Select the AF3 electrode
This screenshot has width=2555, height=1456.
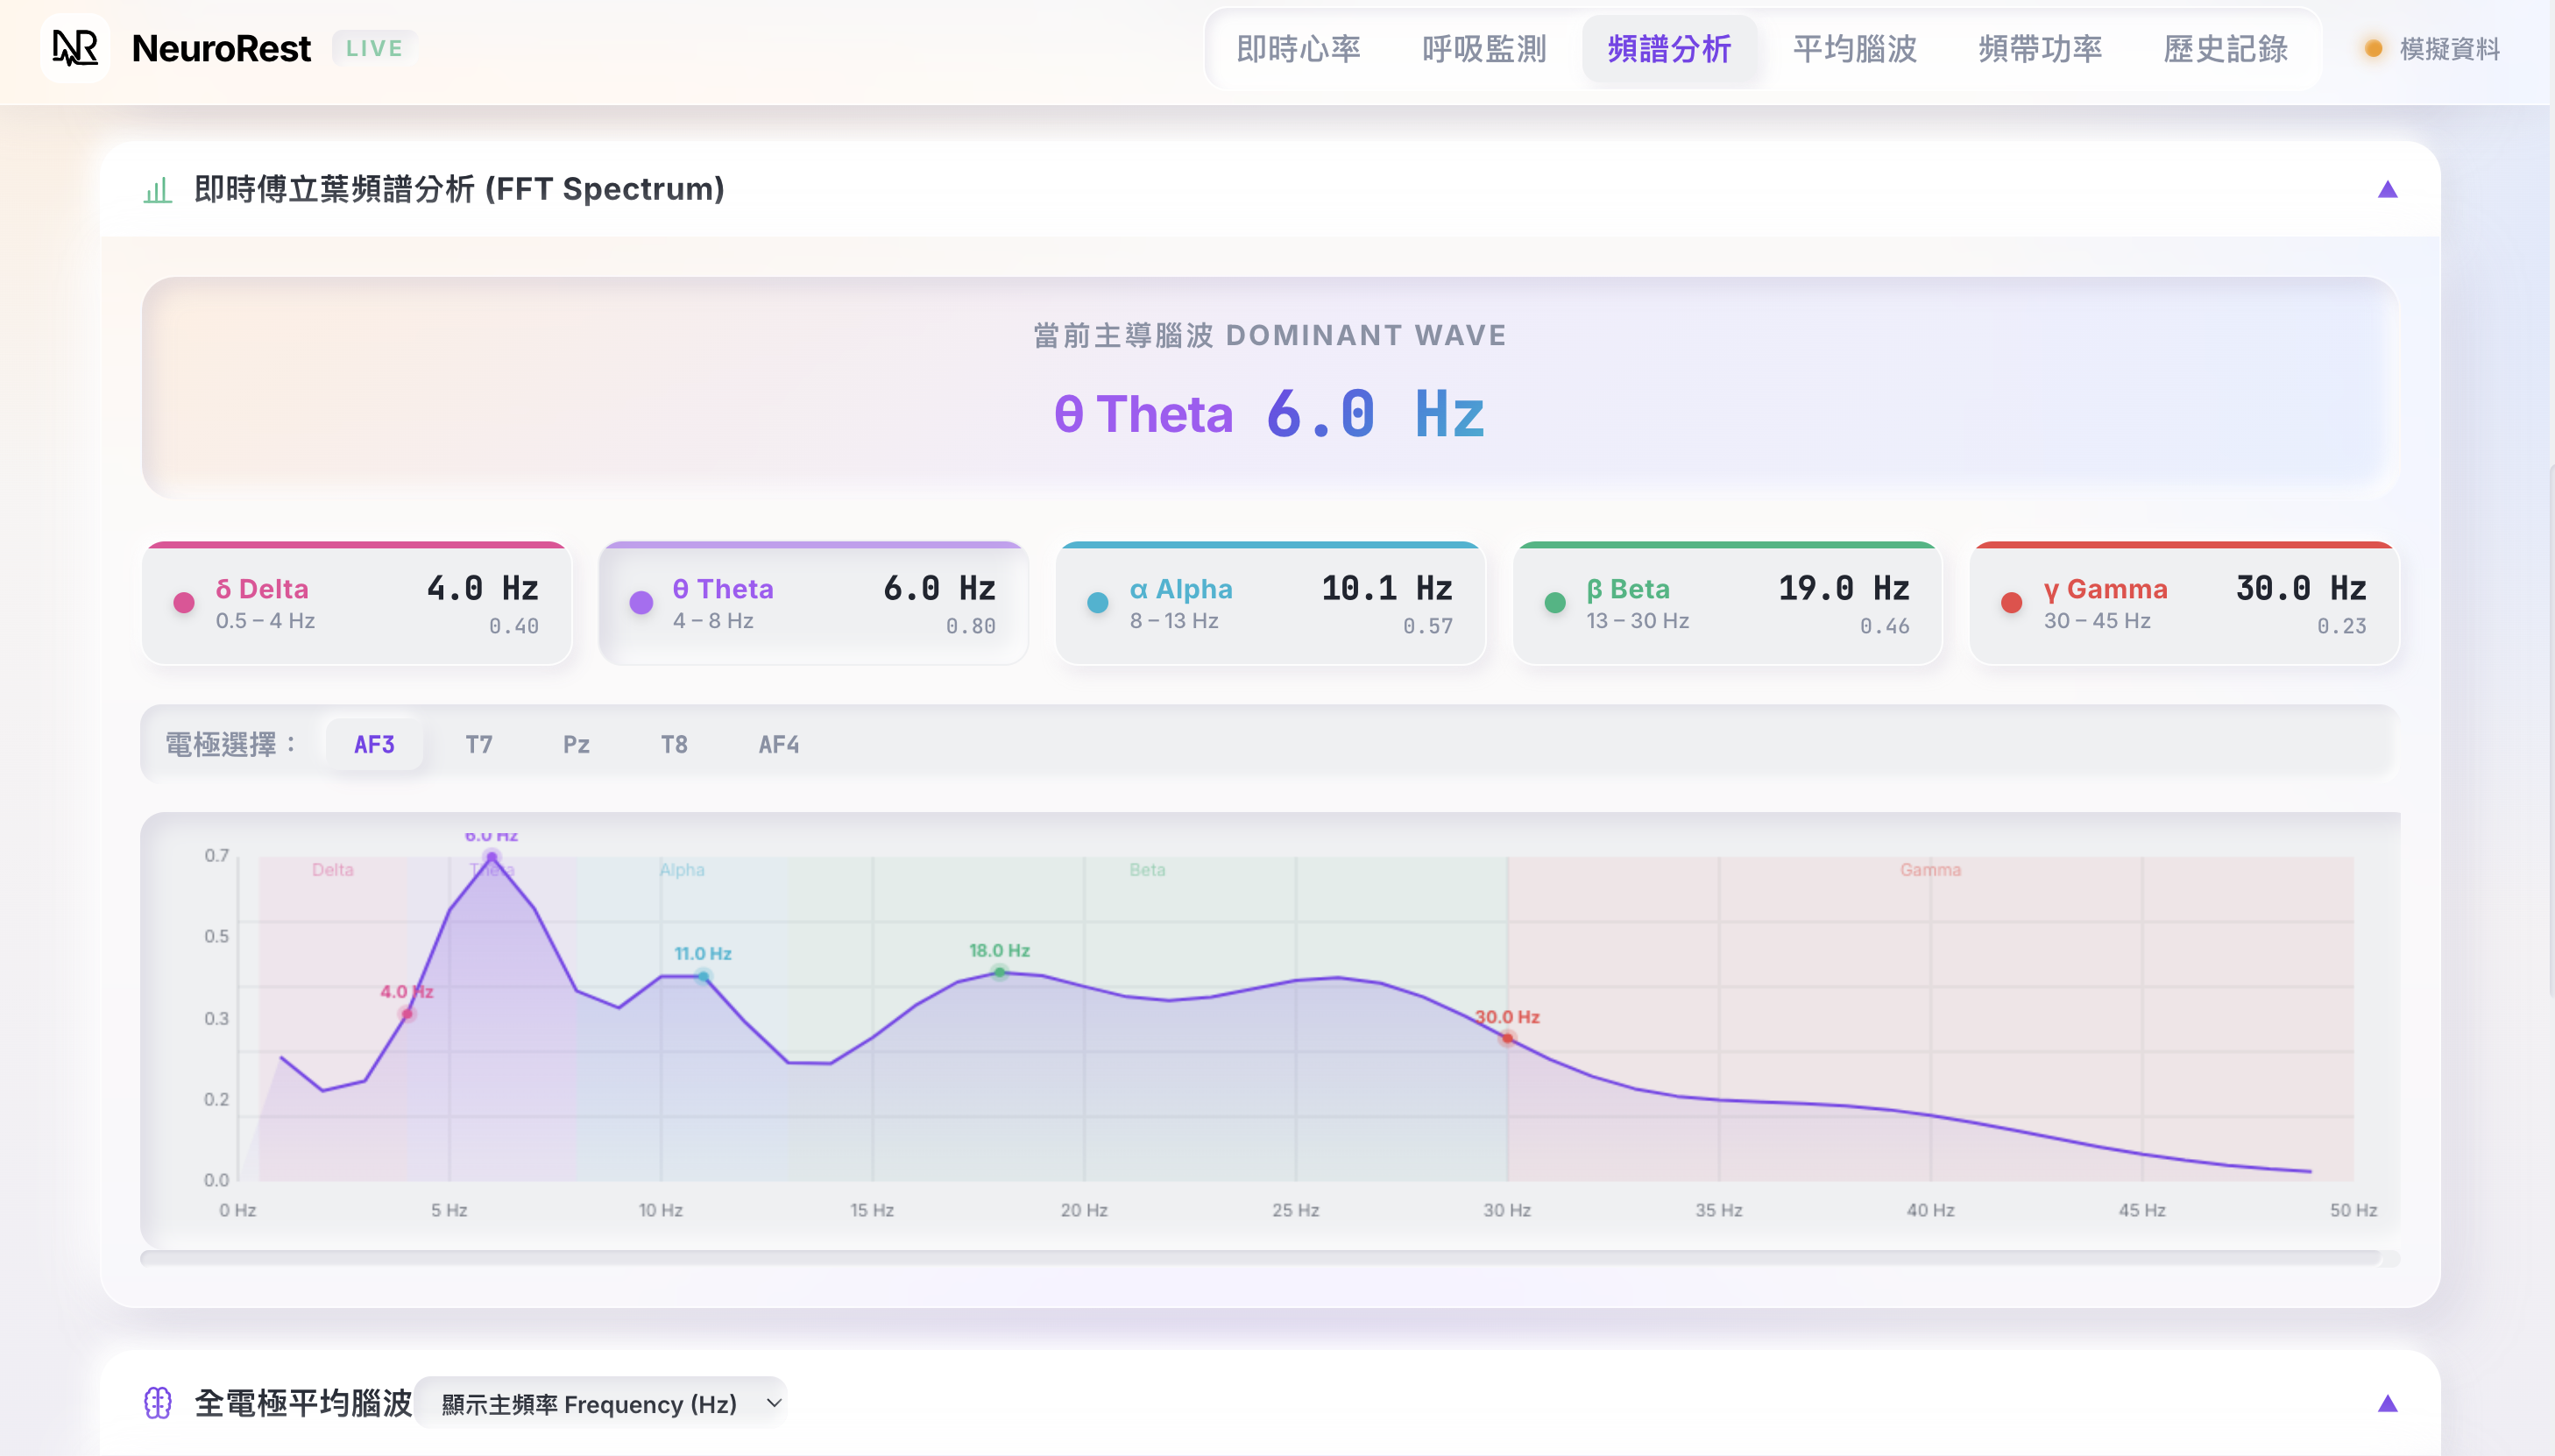pyautogui.click(x=374, y=744)
